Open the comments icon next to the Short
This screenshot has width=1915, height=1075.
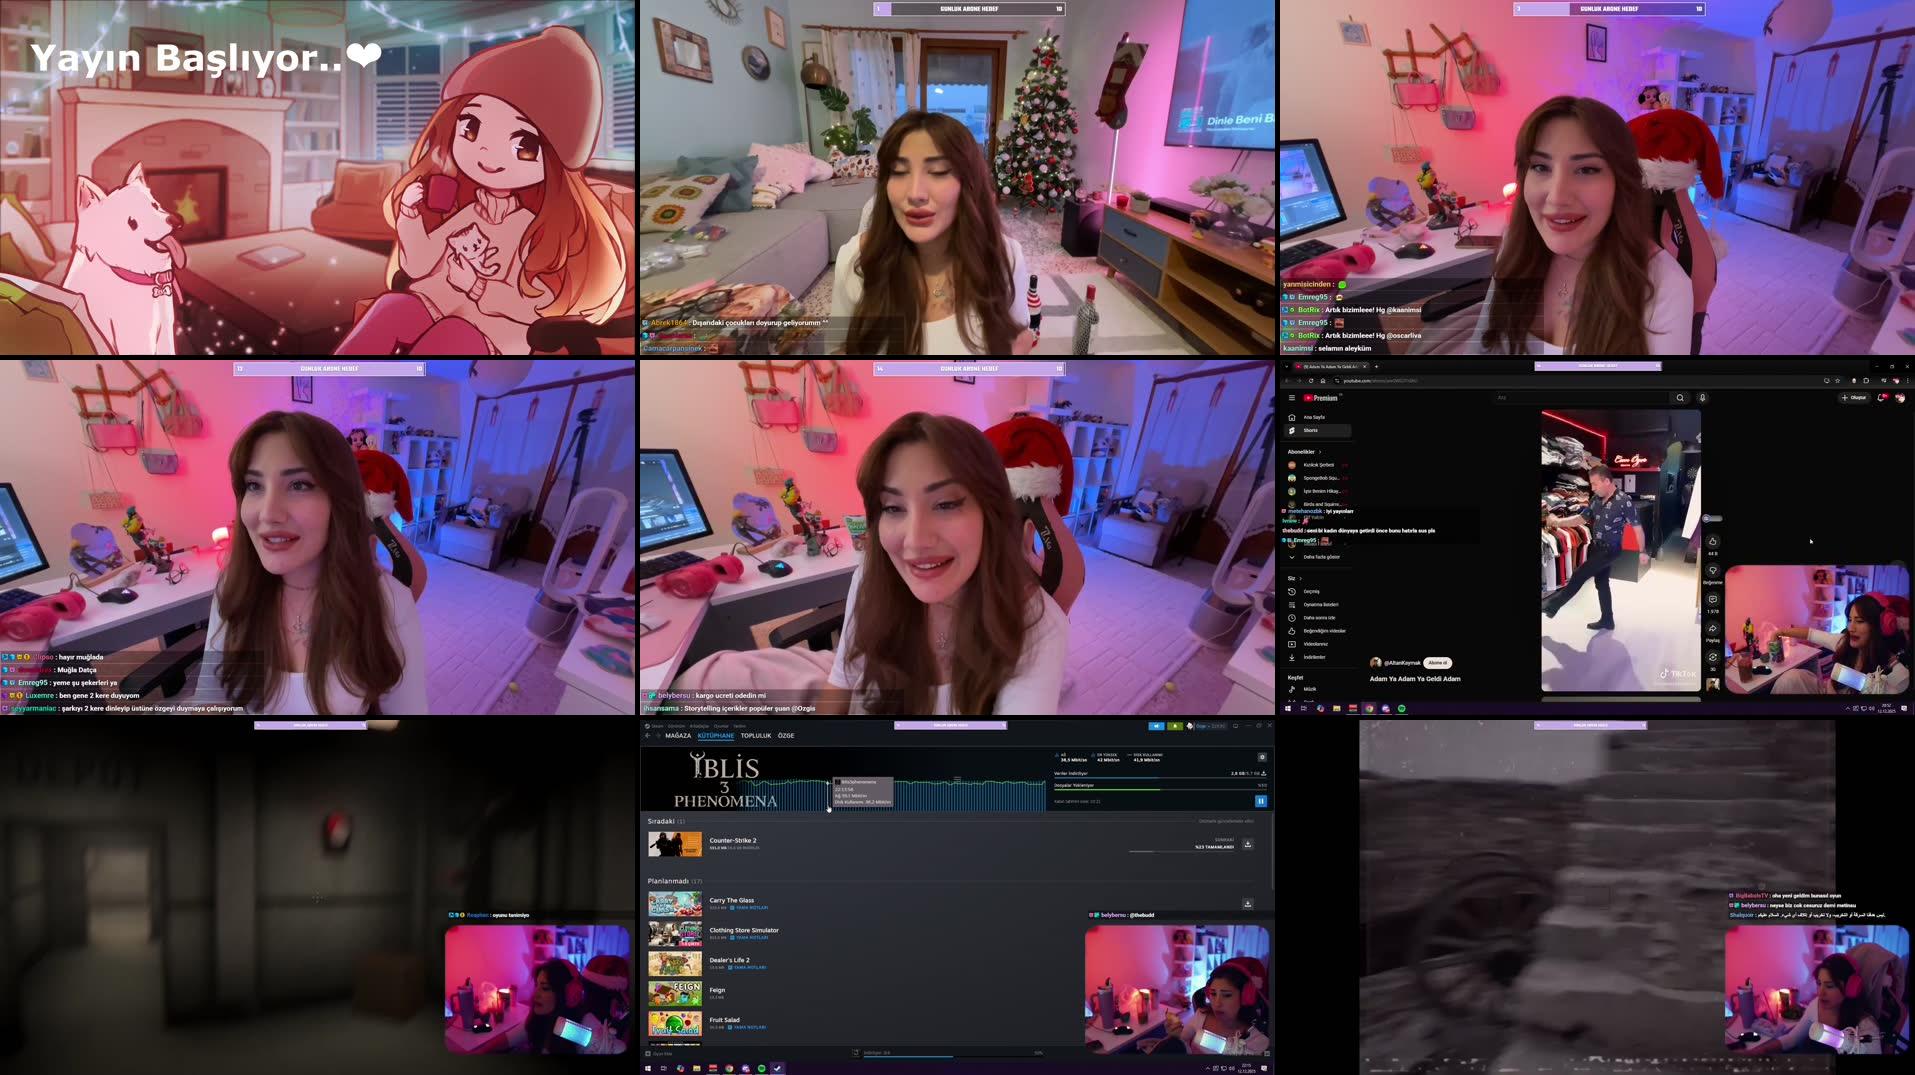pyautogui.click(x=1713, y=599)
